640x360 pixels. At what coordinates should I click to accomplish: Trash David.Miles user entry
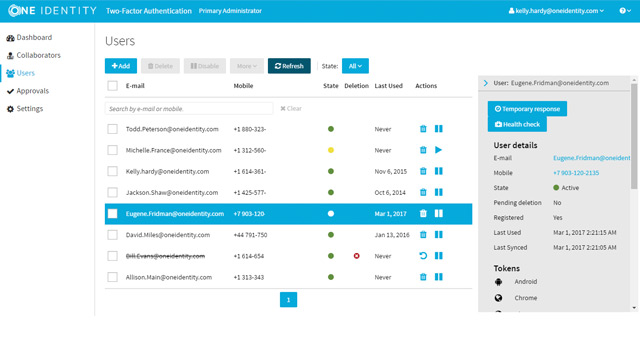423,235
